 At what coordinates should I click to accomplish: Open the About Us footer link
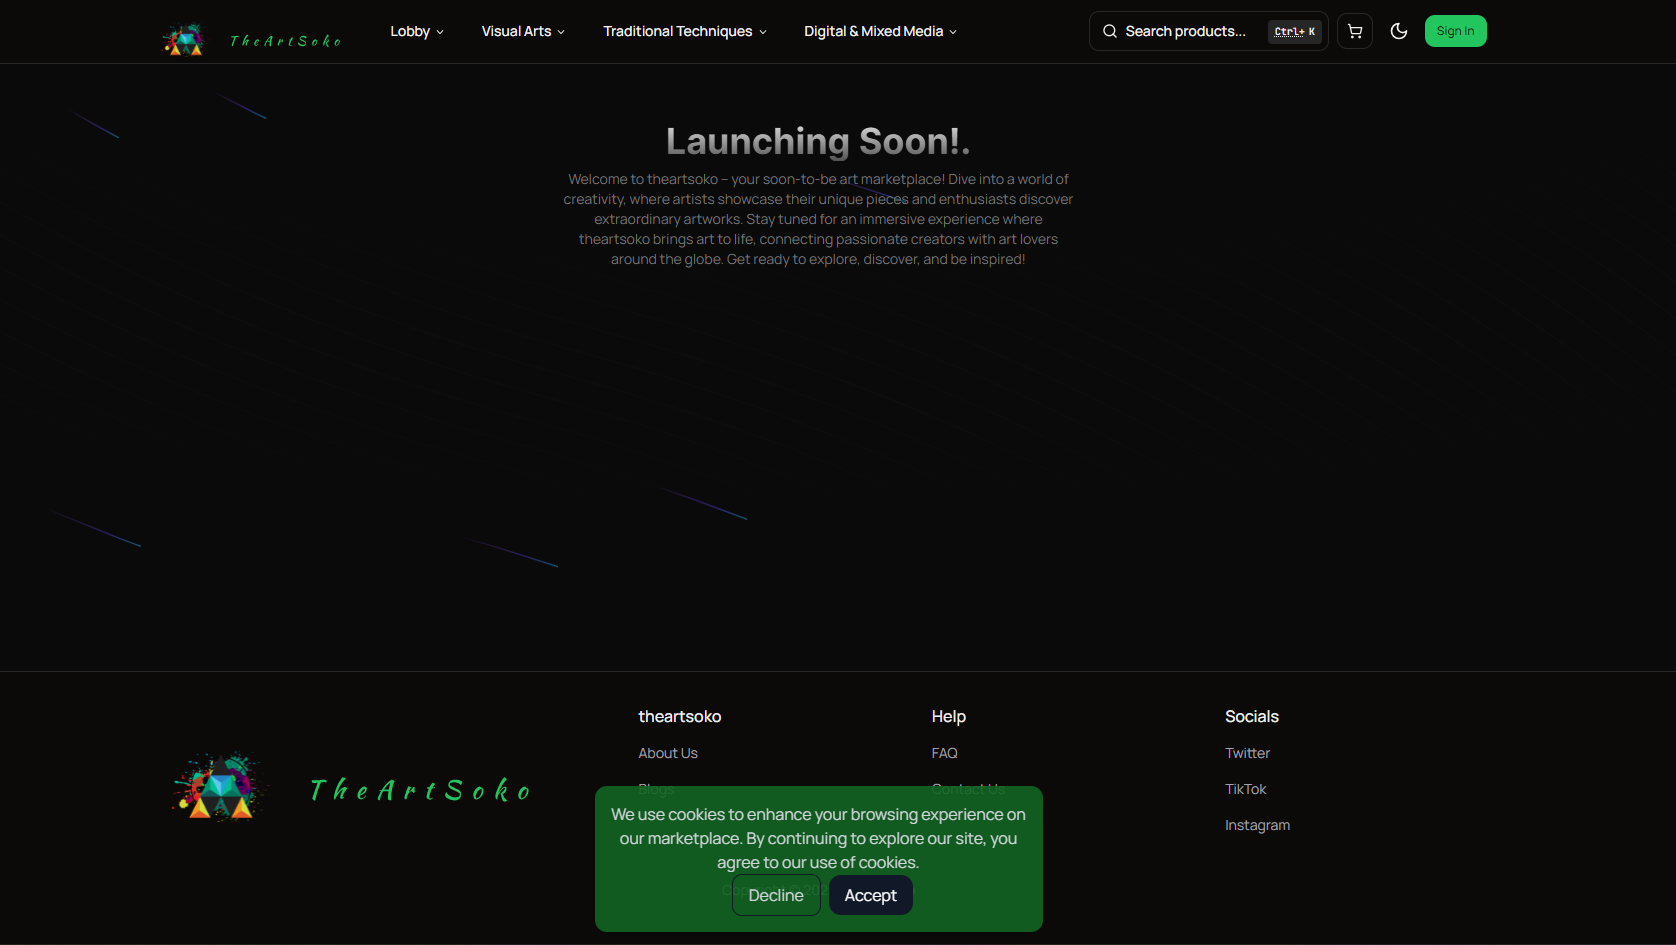pos(667,753)
